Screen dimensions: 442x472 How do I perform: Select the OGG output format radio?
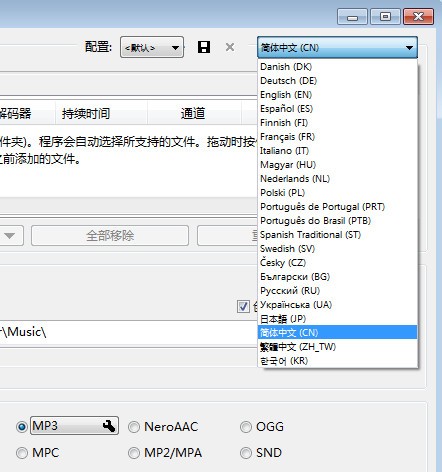(x=246, y=427)
